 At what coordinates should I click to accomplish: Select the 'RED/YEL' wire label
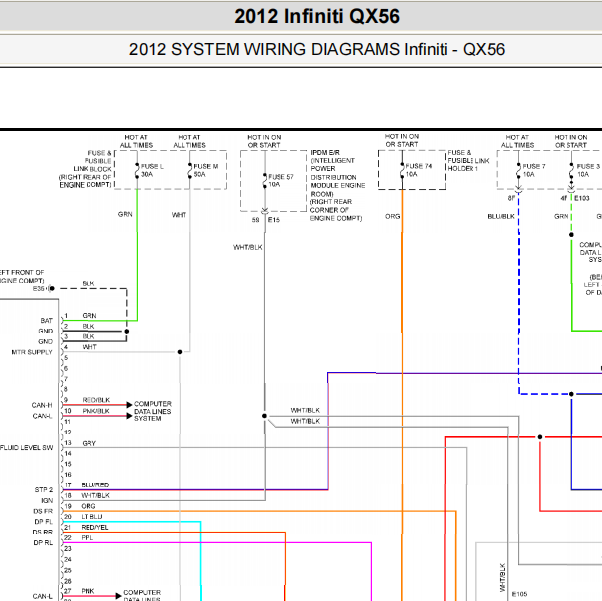(x=95, y=528)
